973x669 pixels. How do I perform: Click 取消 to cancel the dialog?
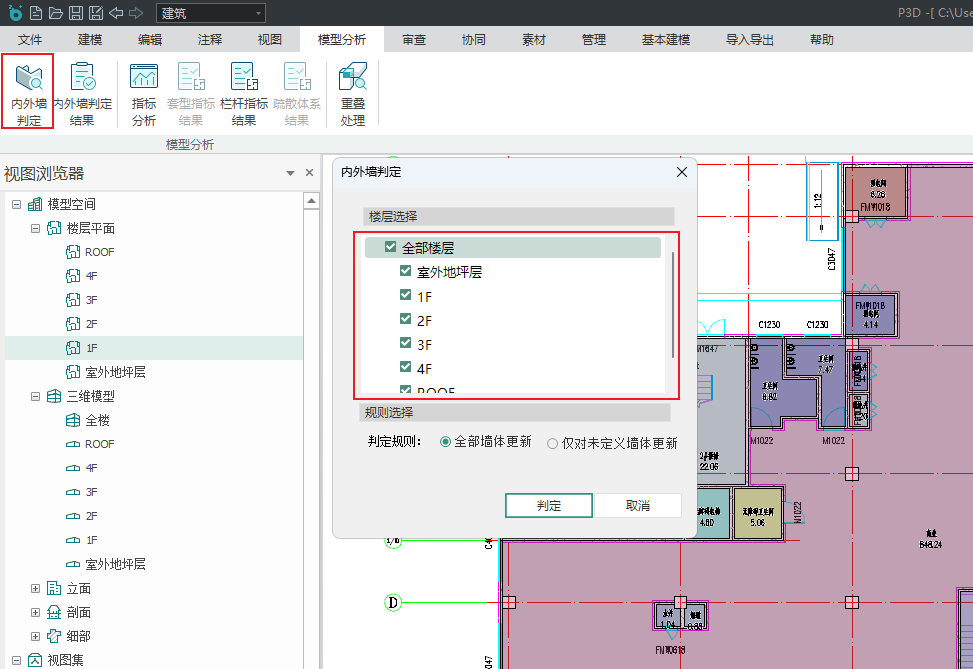pyautogui.click(x=638, y=505)
